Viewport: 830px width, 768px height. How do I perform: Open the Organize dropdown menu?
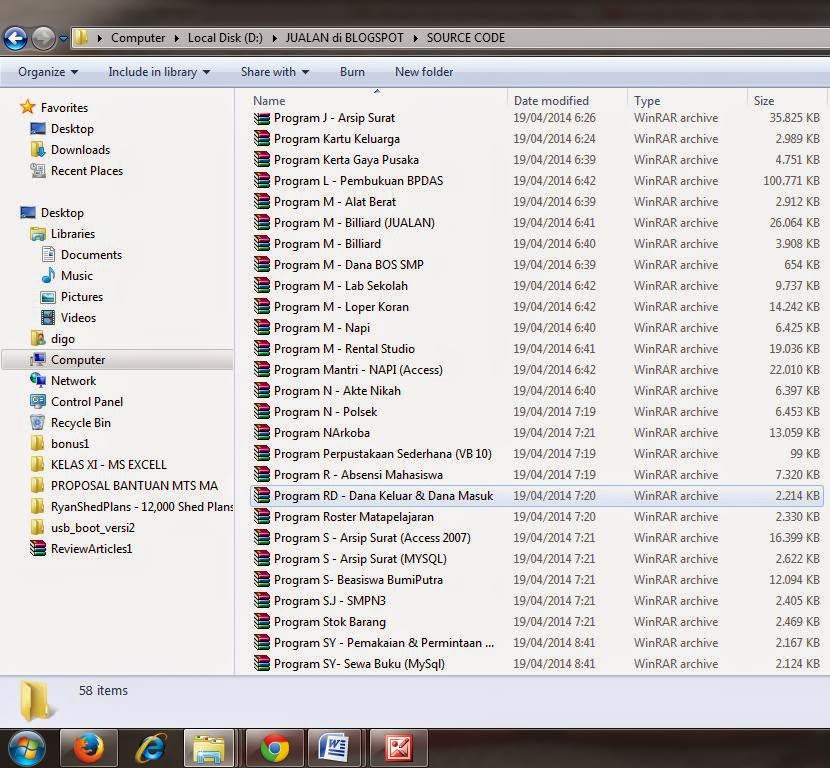(x=47, y=72)
